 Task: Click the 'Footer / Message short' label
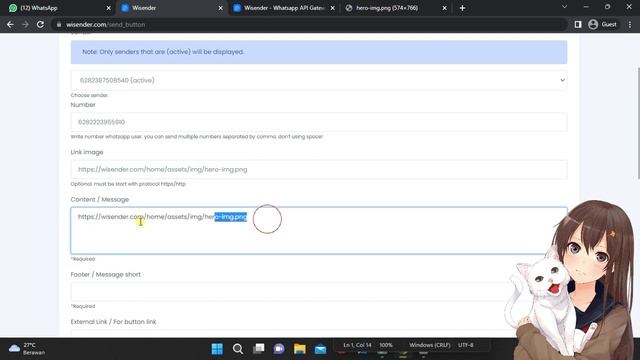click(x=106, y=275)
